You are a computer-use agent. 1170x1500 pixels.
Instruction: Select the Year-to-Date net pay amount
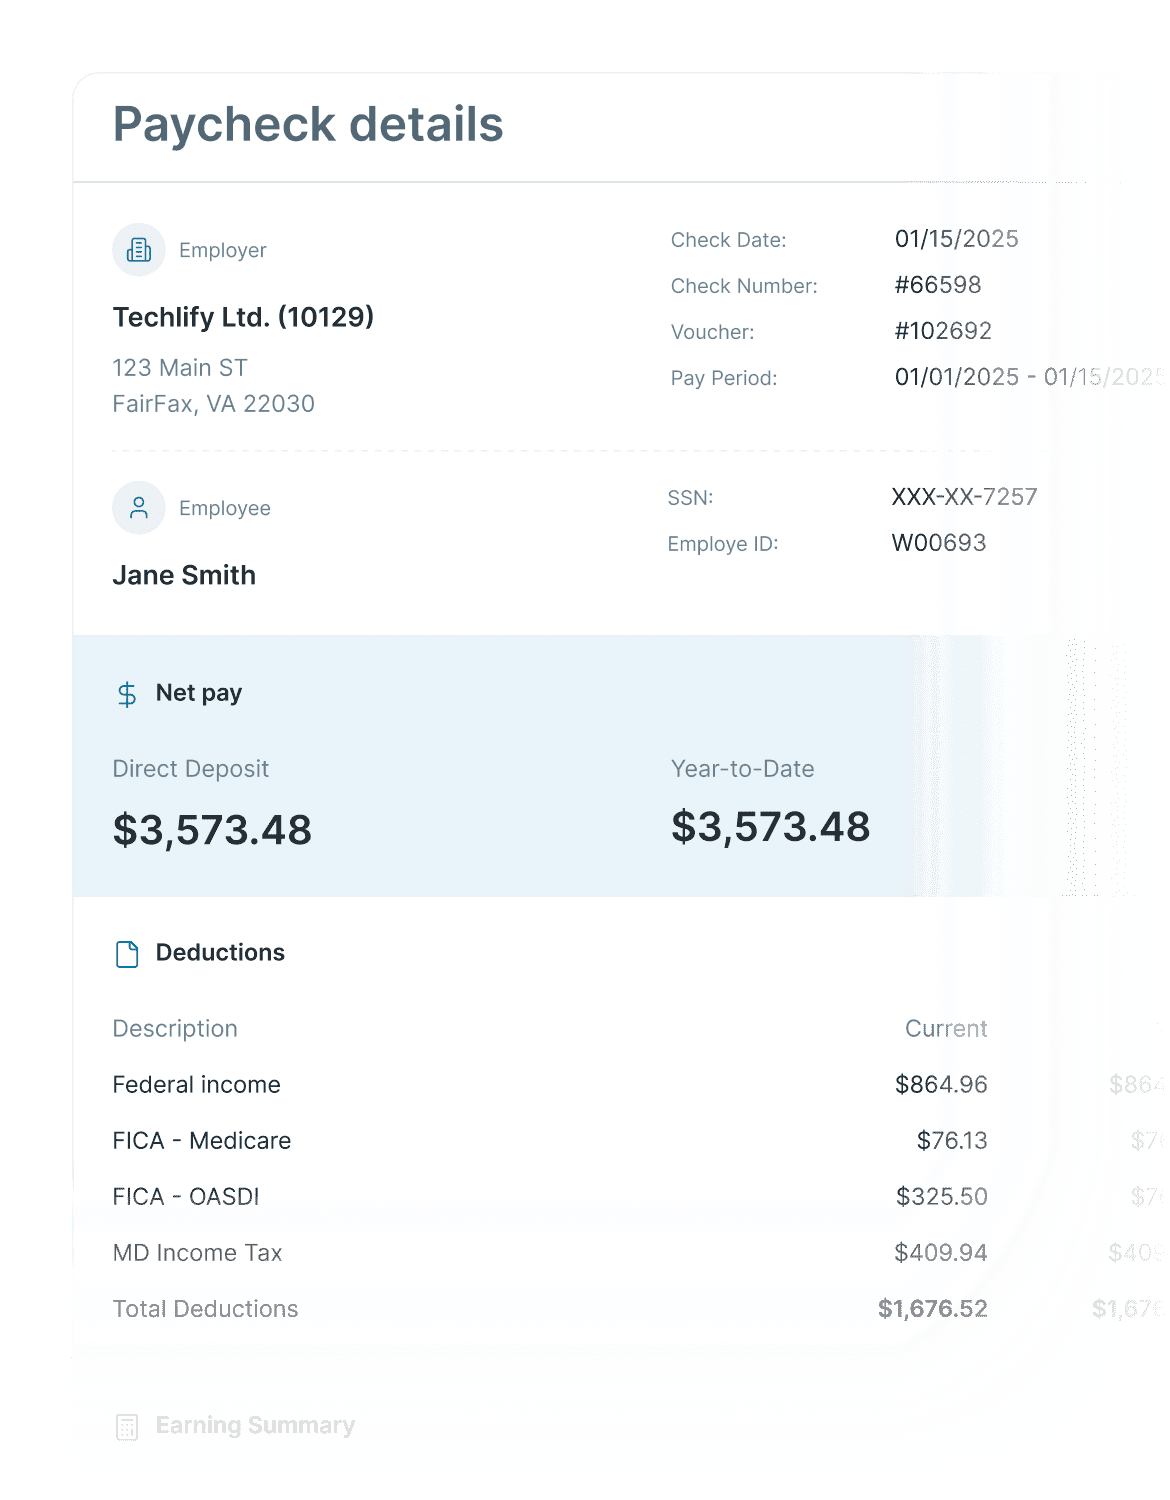coord(771,827)
